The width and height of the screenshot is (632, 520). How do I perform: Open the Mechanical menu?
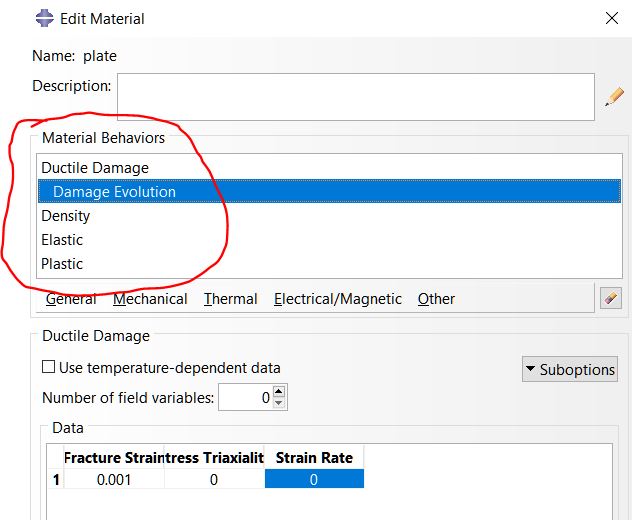(150, 299)
